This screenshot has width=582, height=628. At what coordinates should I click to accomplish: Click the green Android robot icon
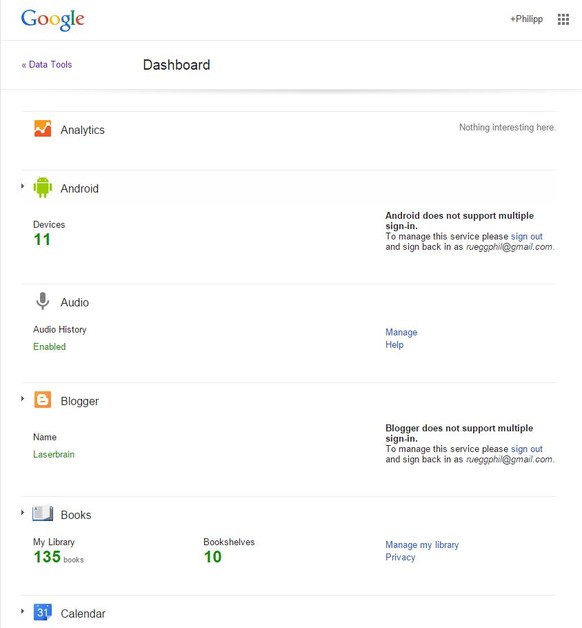[x=42, y=187]
